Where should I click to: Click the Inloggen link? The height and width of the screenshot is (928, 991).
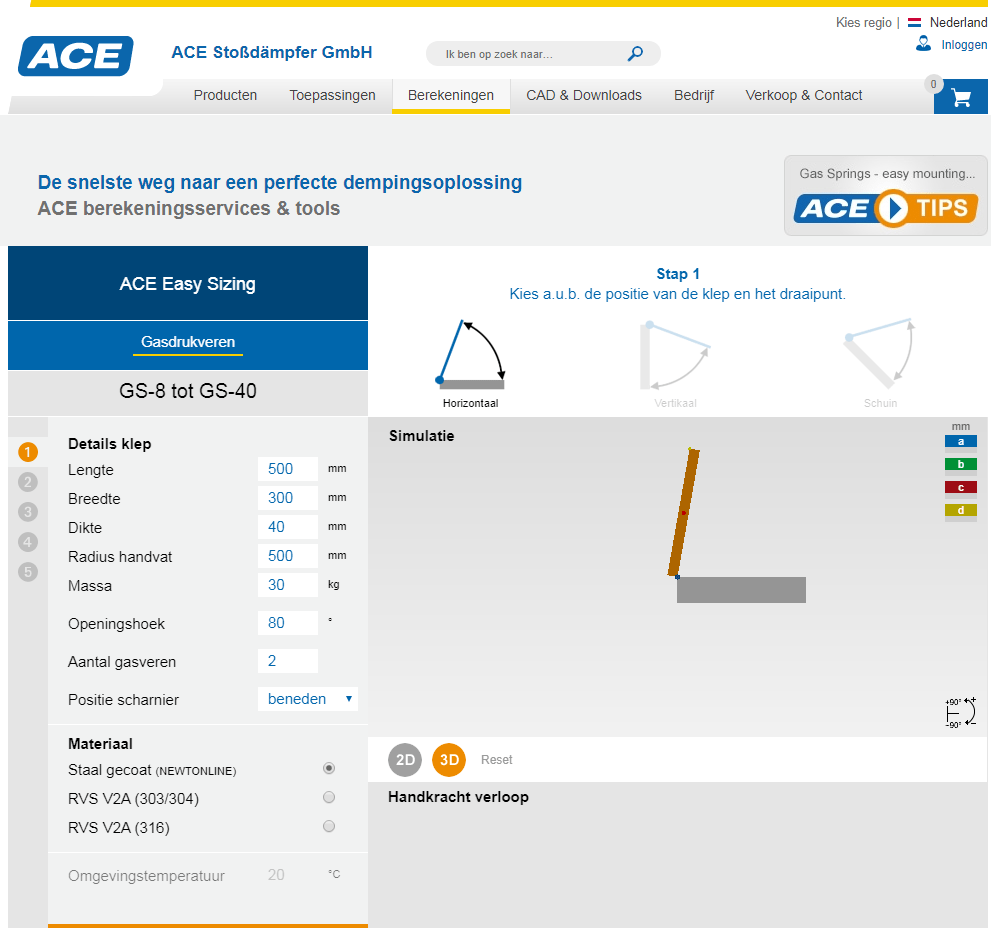[x=964, y=45]
